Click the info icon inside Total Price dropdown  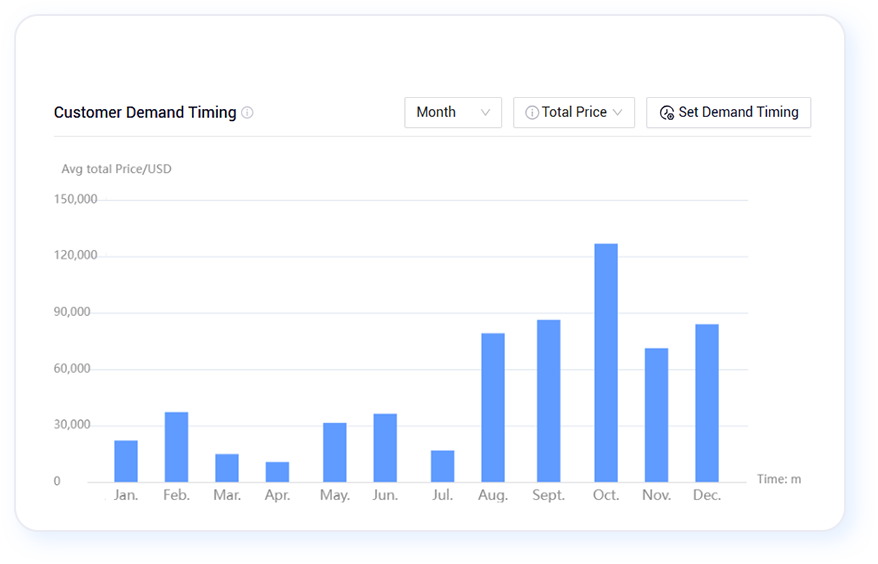point(531,113)
